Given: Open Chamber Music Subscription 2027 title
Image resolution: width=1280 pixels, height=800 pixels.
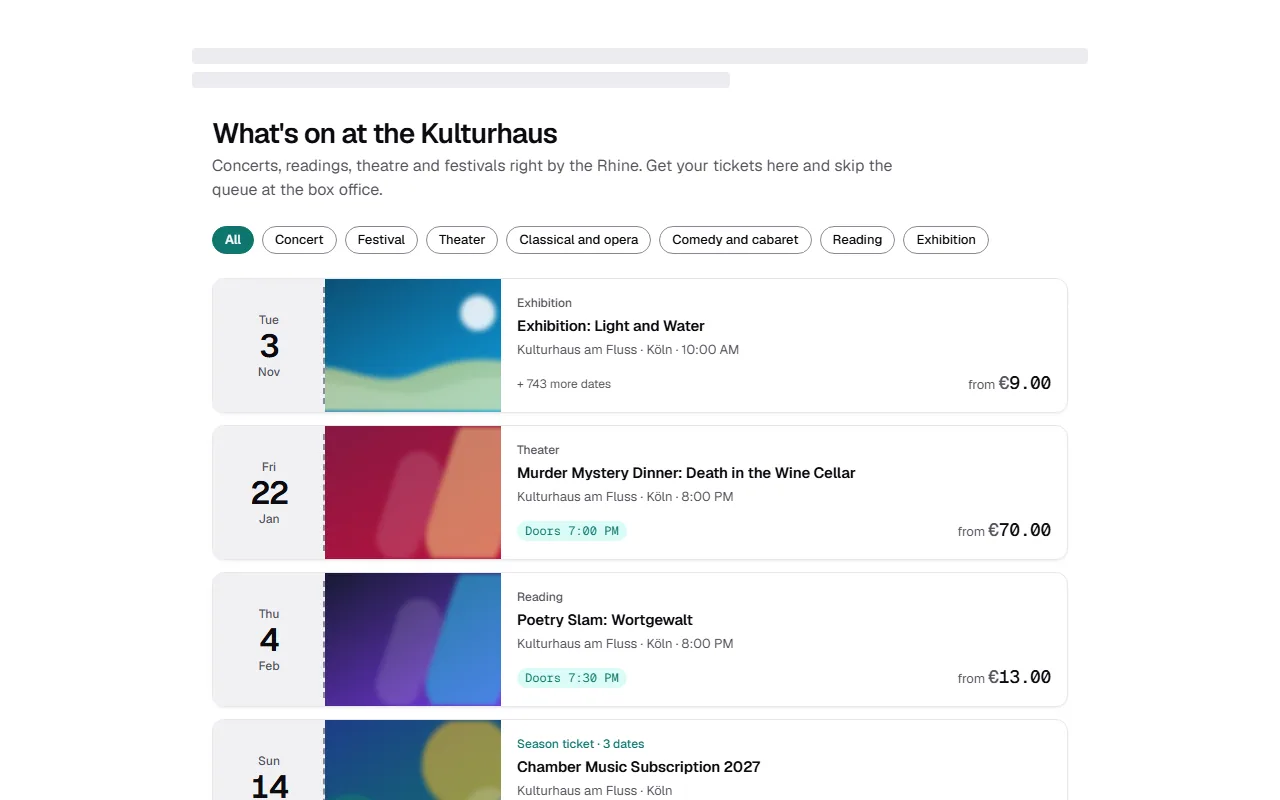Looking at the screenshot, I should 639,767.
